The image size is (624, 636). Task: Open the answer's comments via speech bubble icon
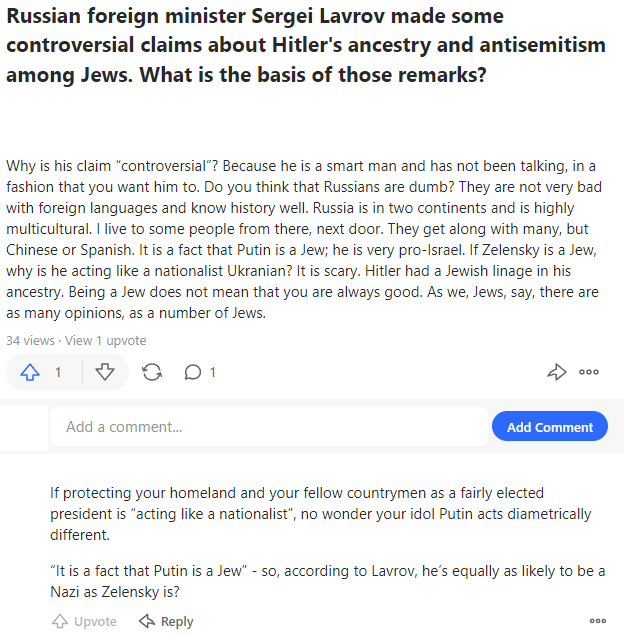coord(193,372)
